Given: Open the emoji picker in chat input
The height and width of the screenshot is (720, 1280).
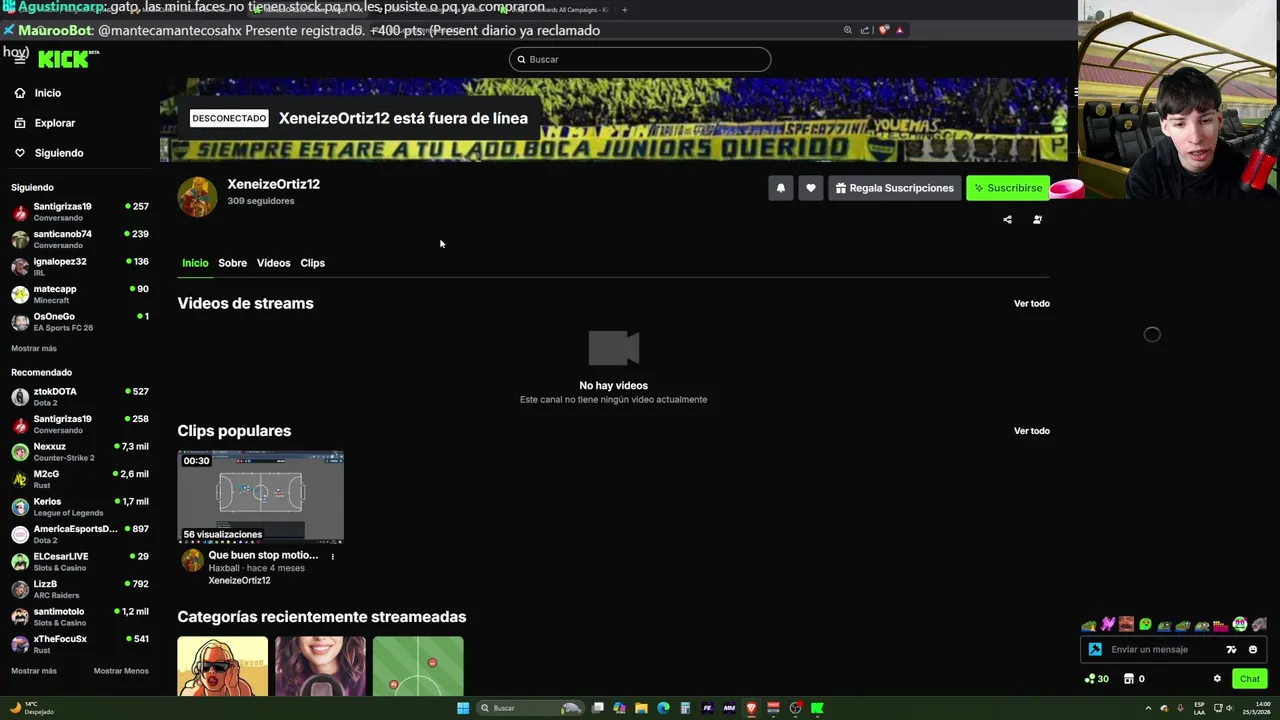Looking at the screenshot, I should pyautogui.click(x=1253, y=650).
